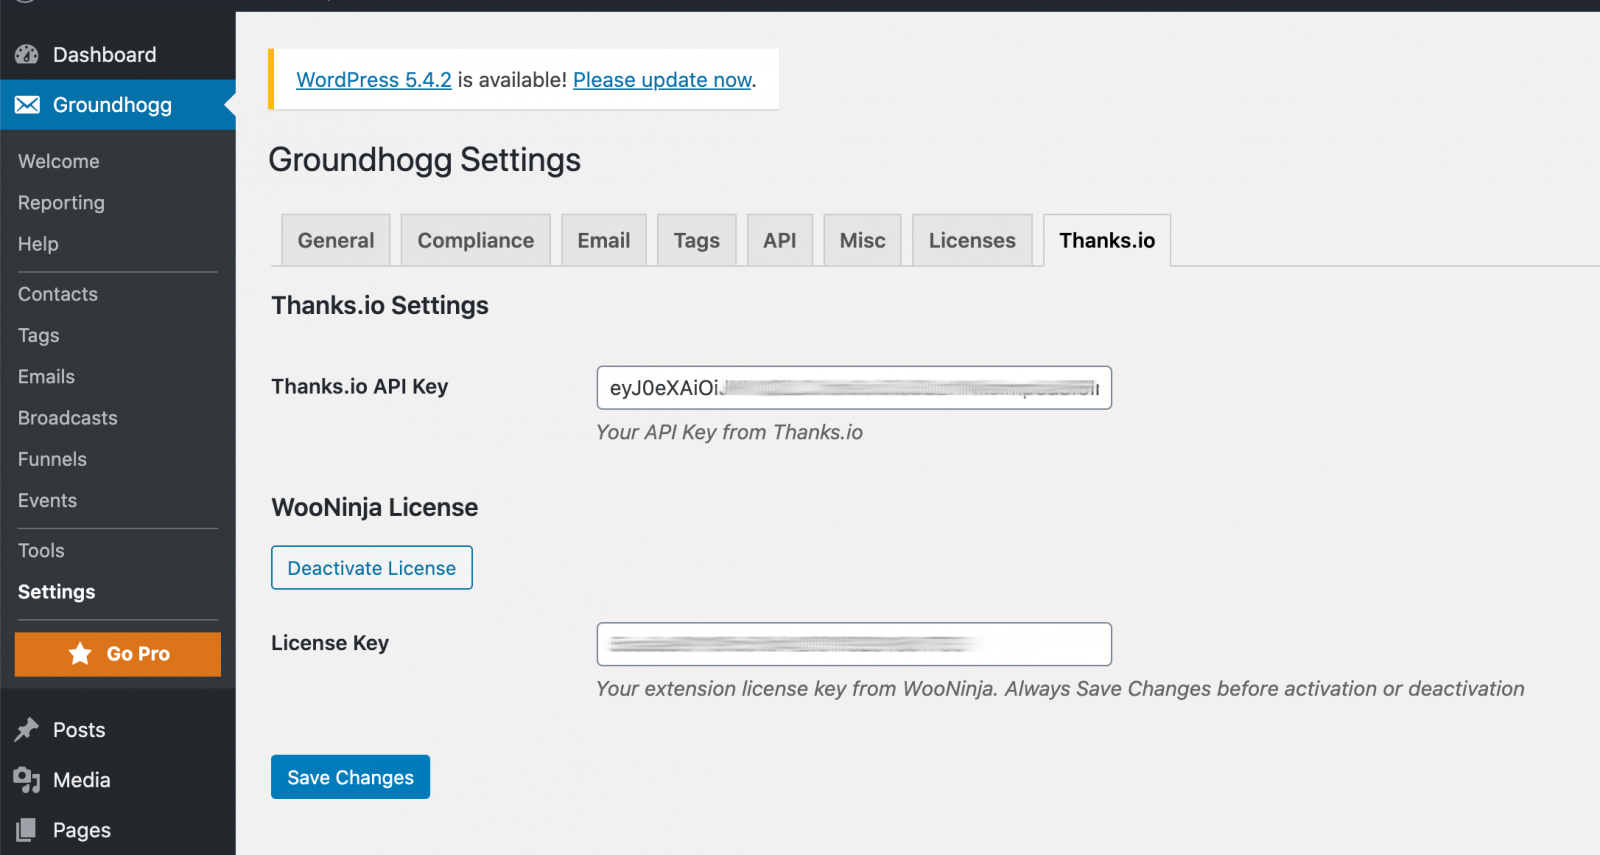The height and width of the screenshot is (855, 1600).
Task: Click the Go Pro button
Action: pyautogui.click(x=118, y=654)
